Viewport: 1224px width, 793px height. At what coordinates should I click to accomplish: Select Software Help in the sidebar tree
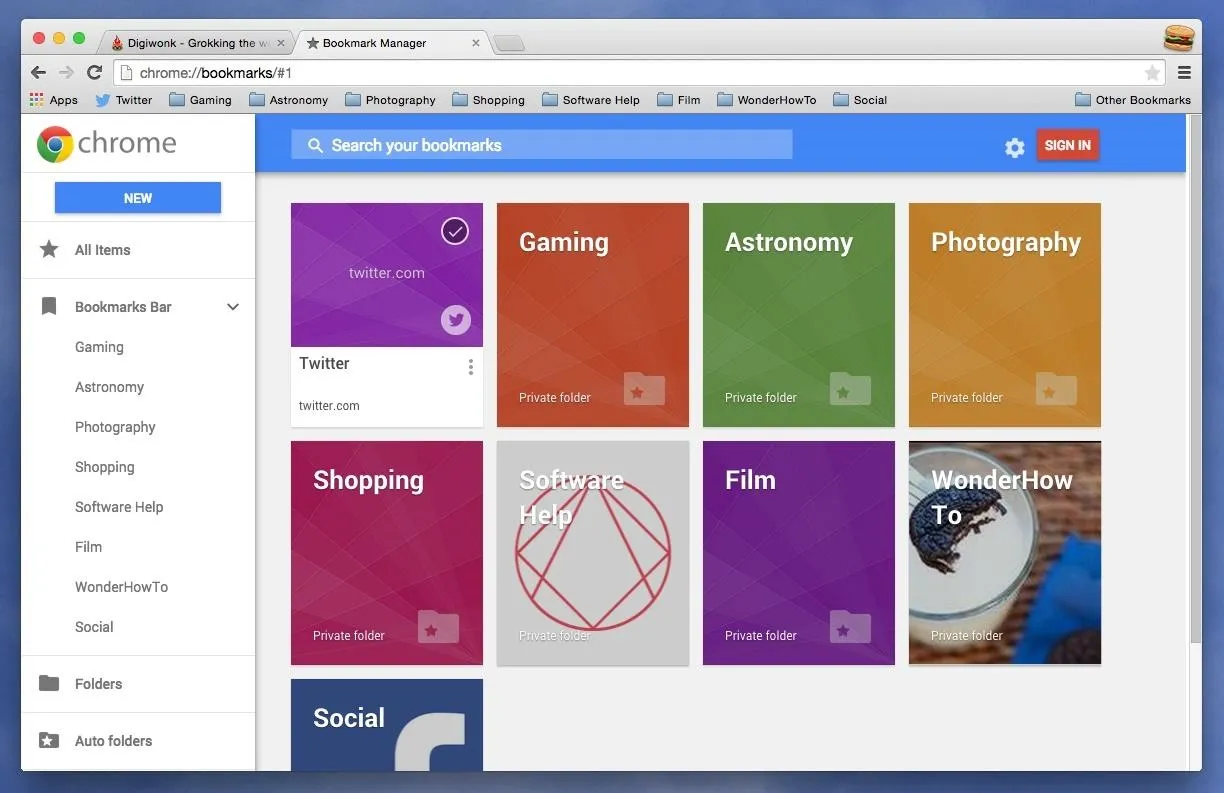(119, 507)
